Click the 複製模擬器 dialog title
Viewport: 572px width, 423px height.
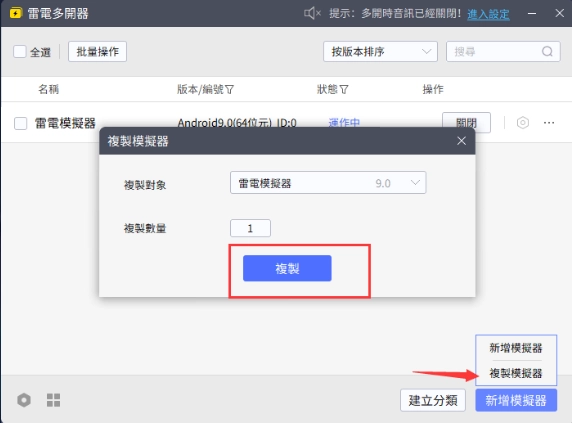(138, 141)
